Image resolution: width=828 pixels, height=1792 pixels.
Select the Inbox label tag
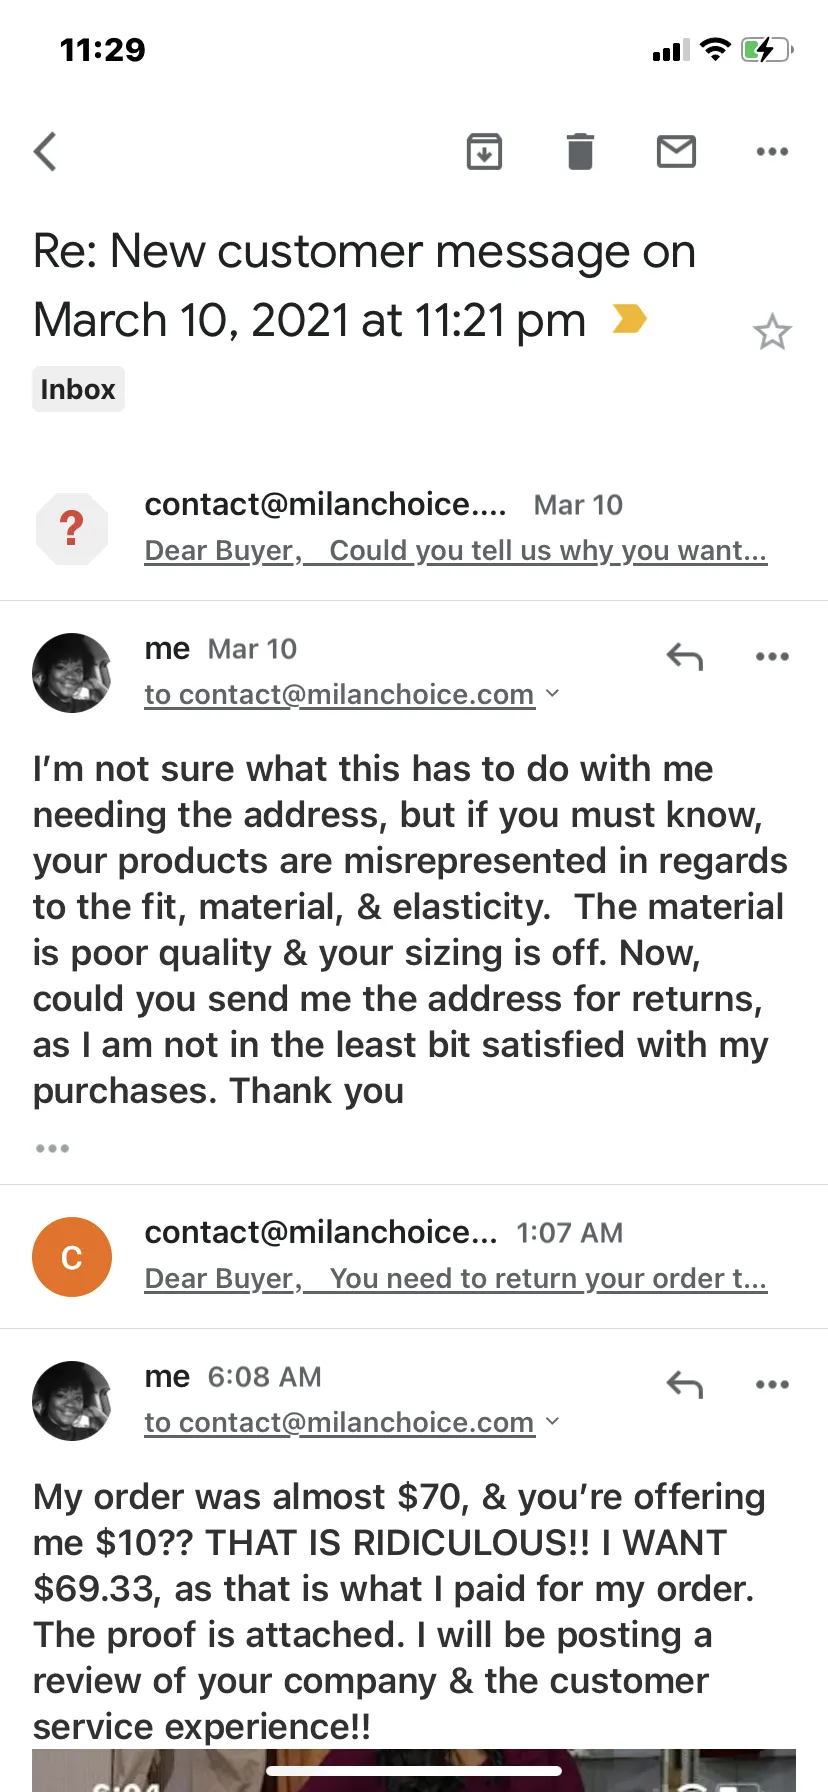point(78,389)
